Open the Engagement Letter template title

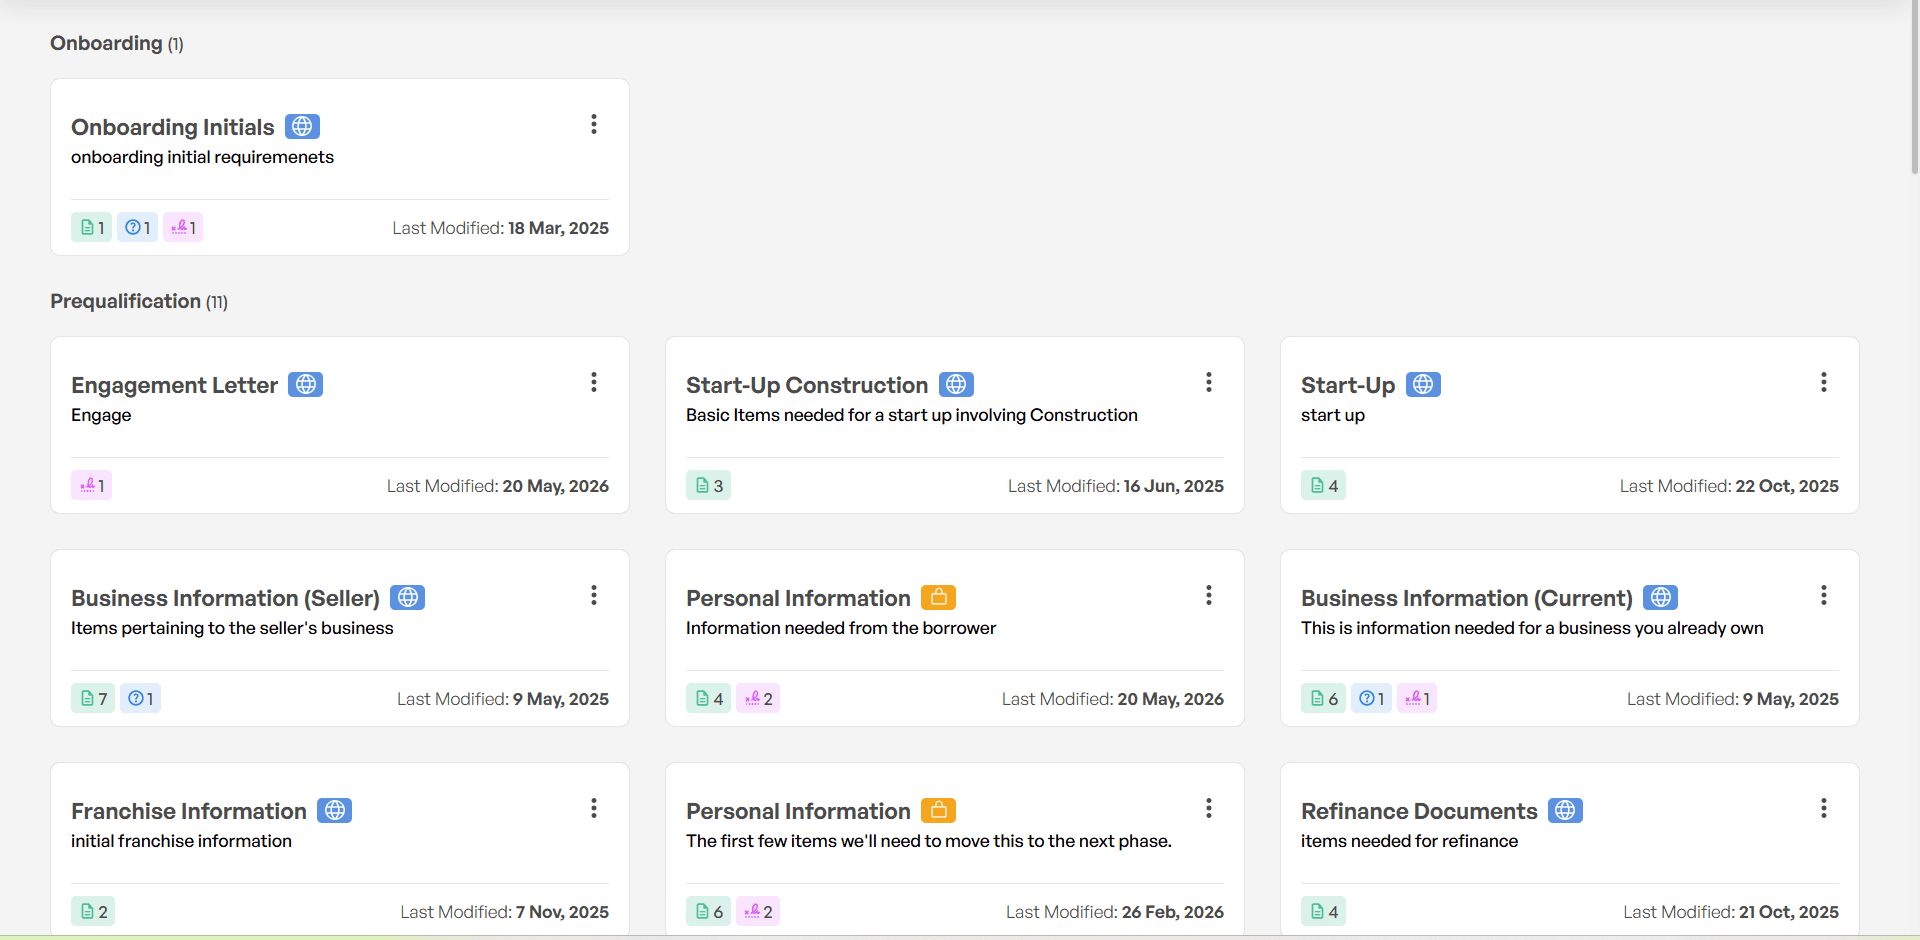[x=174, y=385]
